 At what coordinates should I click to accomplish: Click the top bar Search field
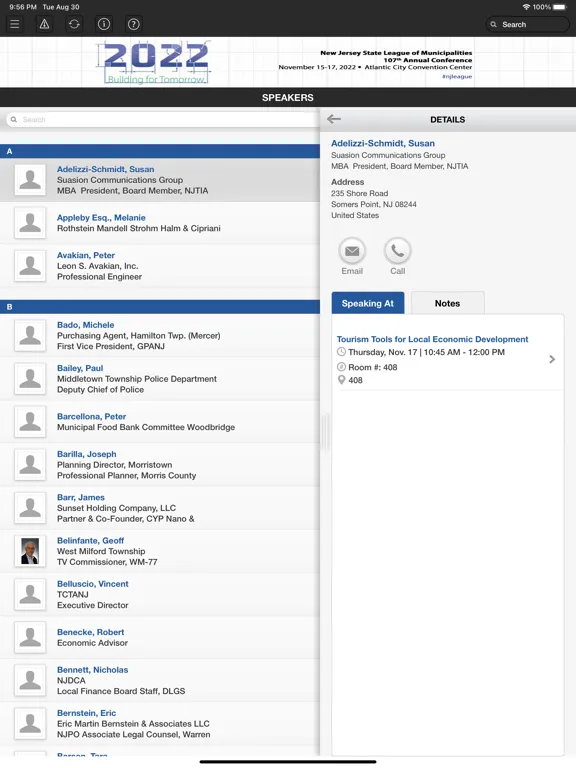pyautogui.click(x=528, y=24)
